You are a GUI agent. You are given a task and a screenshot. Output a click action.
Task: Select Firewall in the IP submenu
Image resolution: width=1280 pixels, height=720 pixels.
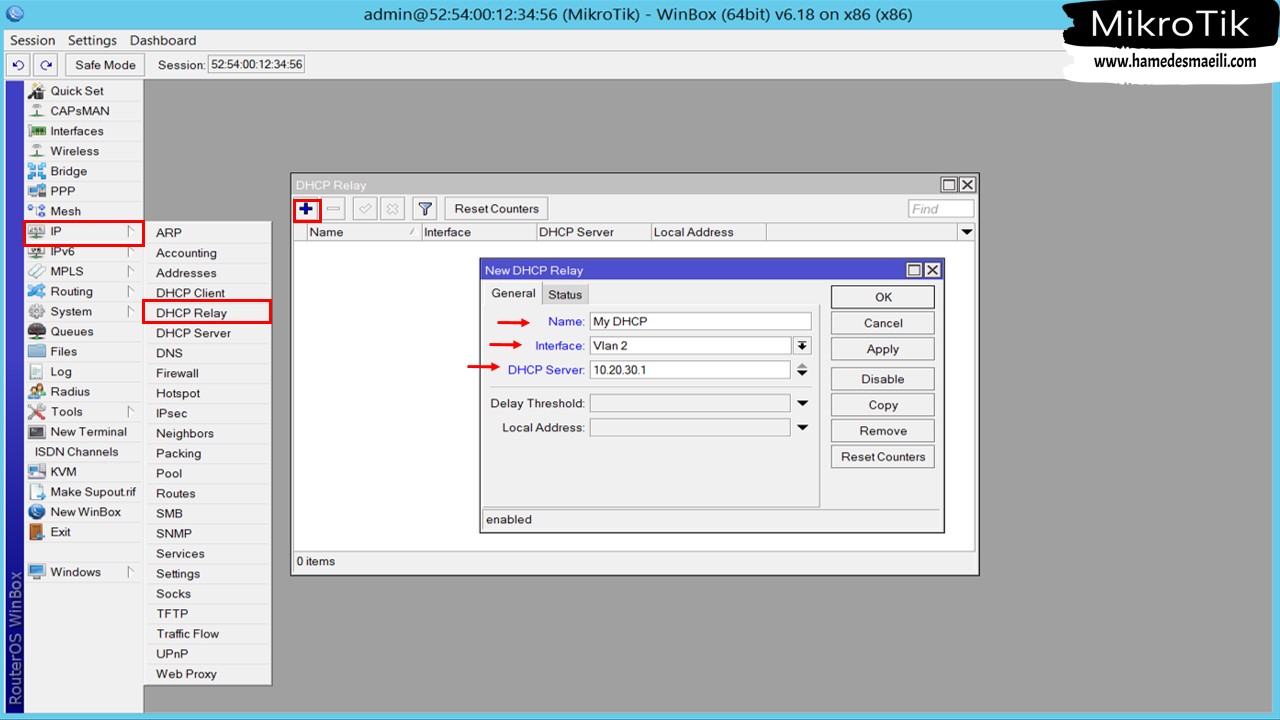click(208, 372)
